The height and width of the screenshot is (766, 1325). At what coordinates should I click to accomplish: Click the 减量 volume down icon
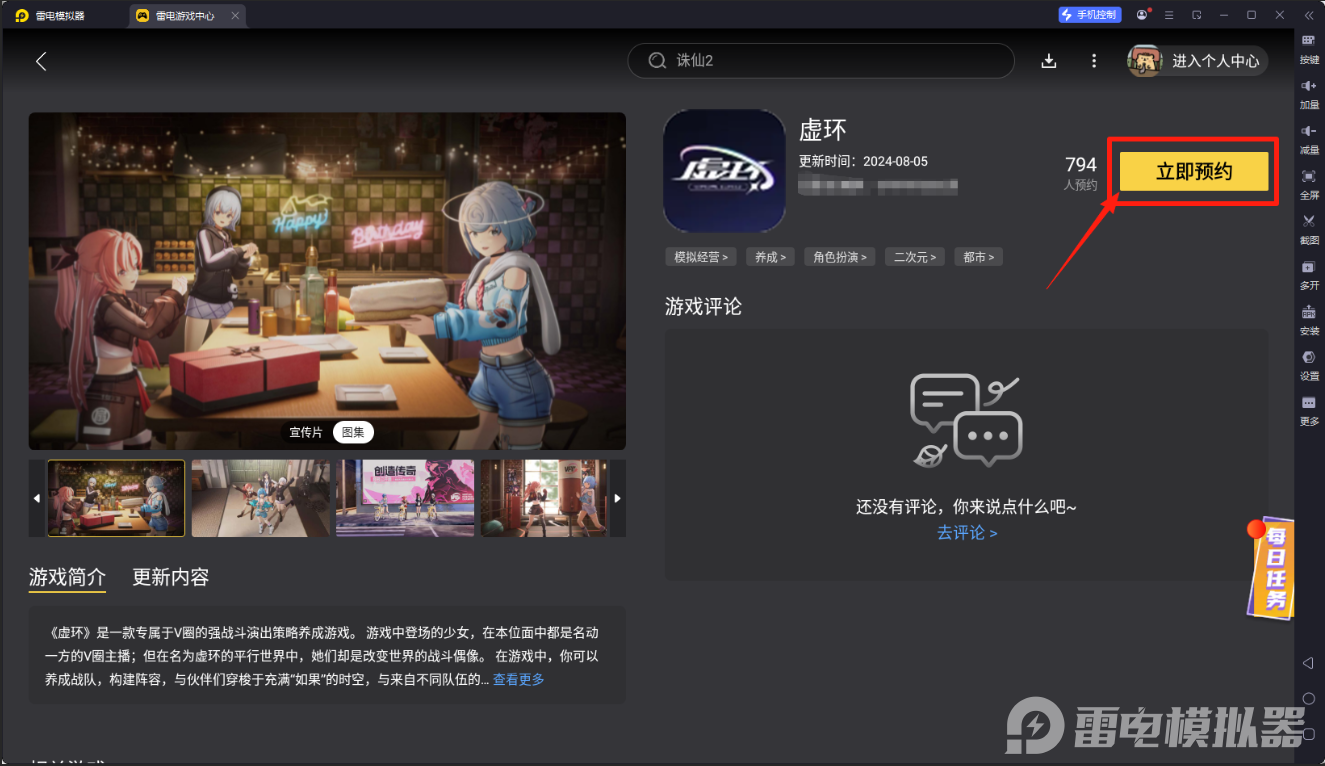pos(1308,140)
